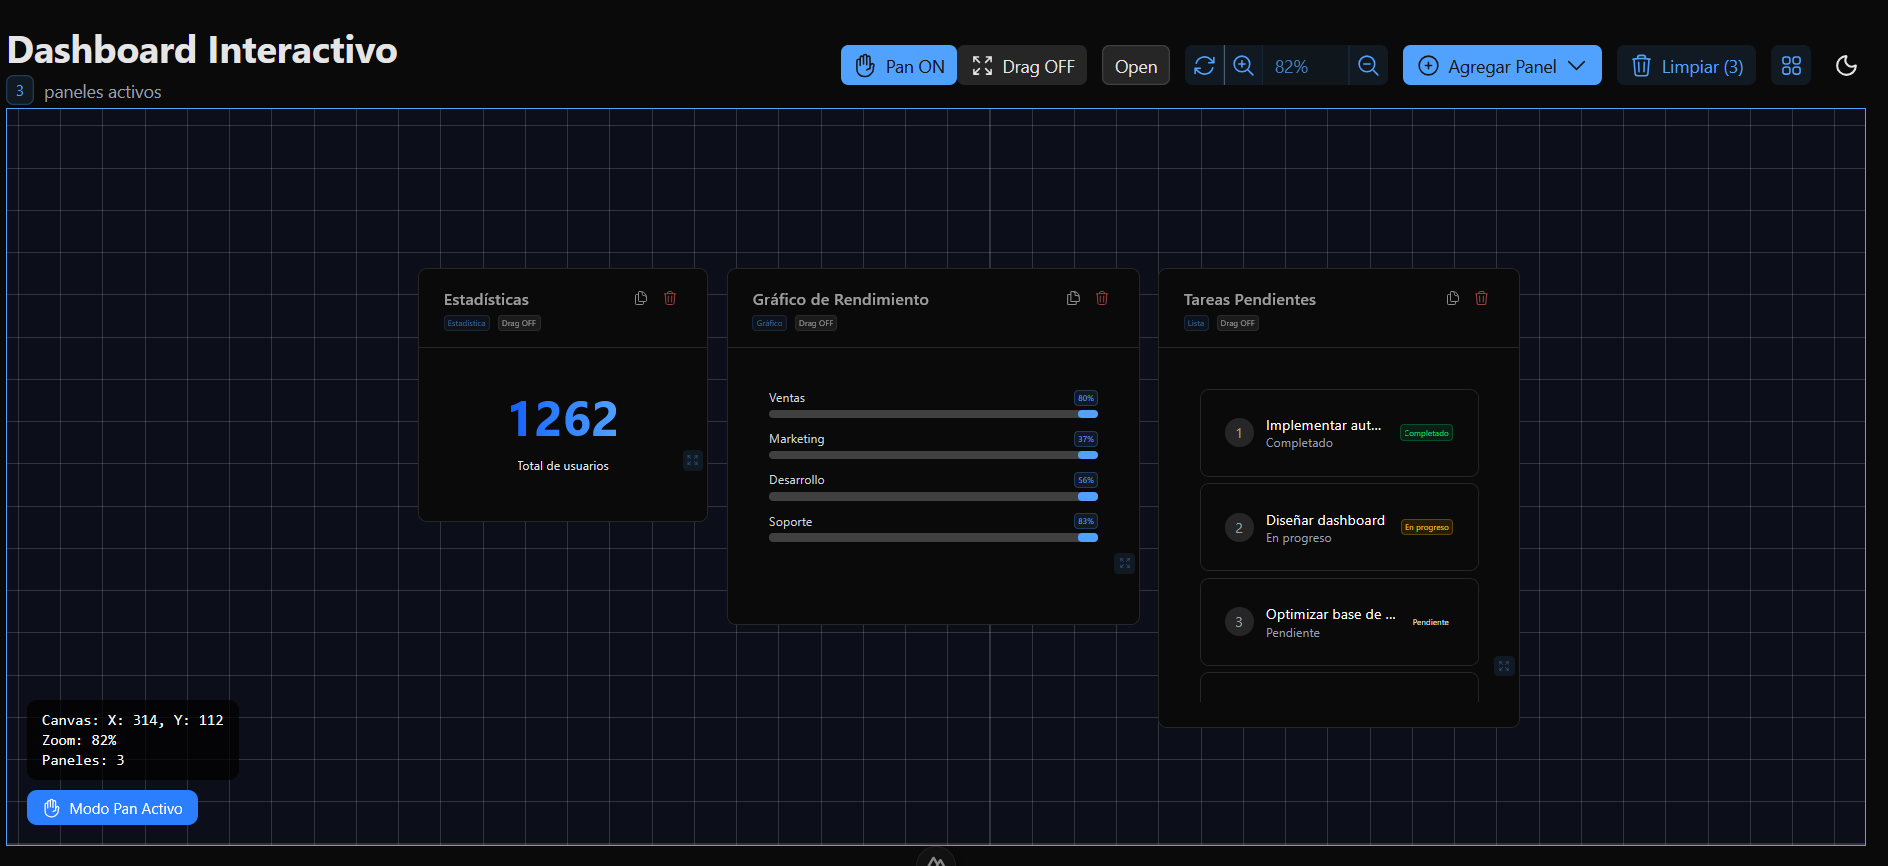Click the Soporte progress bar
1888x866 pixels.
click(933, 538)
